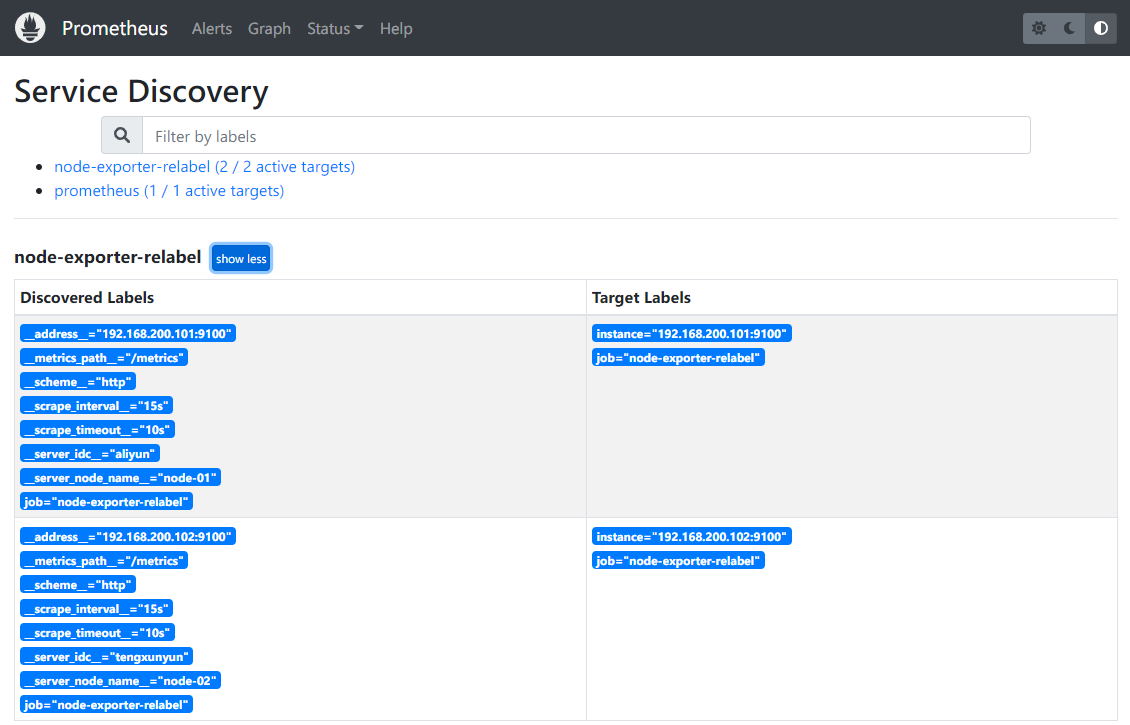Image resolution: width=1130 pixels, height=725 pixels.
Task: Click the search magnifier icon
Action: (122, 135)
